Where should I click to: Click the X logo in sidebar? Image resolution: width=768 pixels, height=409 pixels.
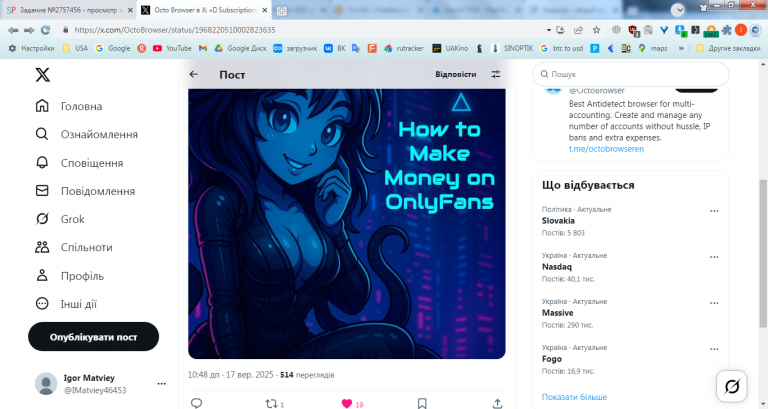point(43,74)
